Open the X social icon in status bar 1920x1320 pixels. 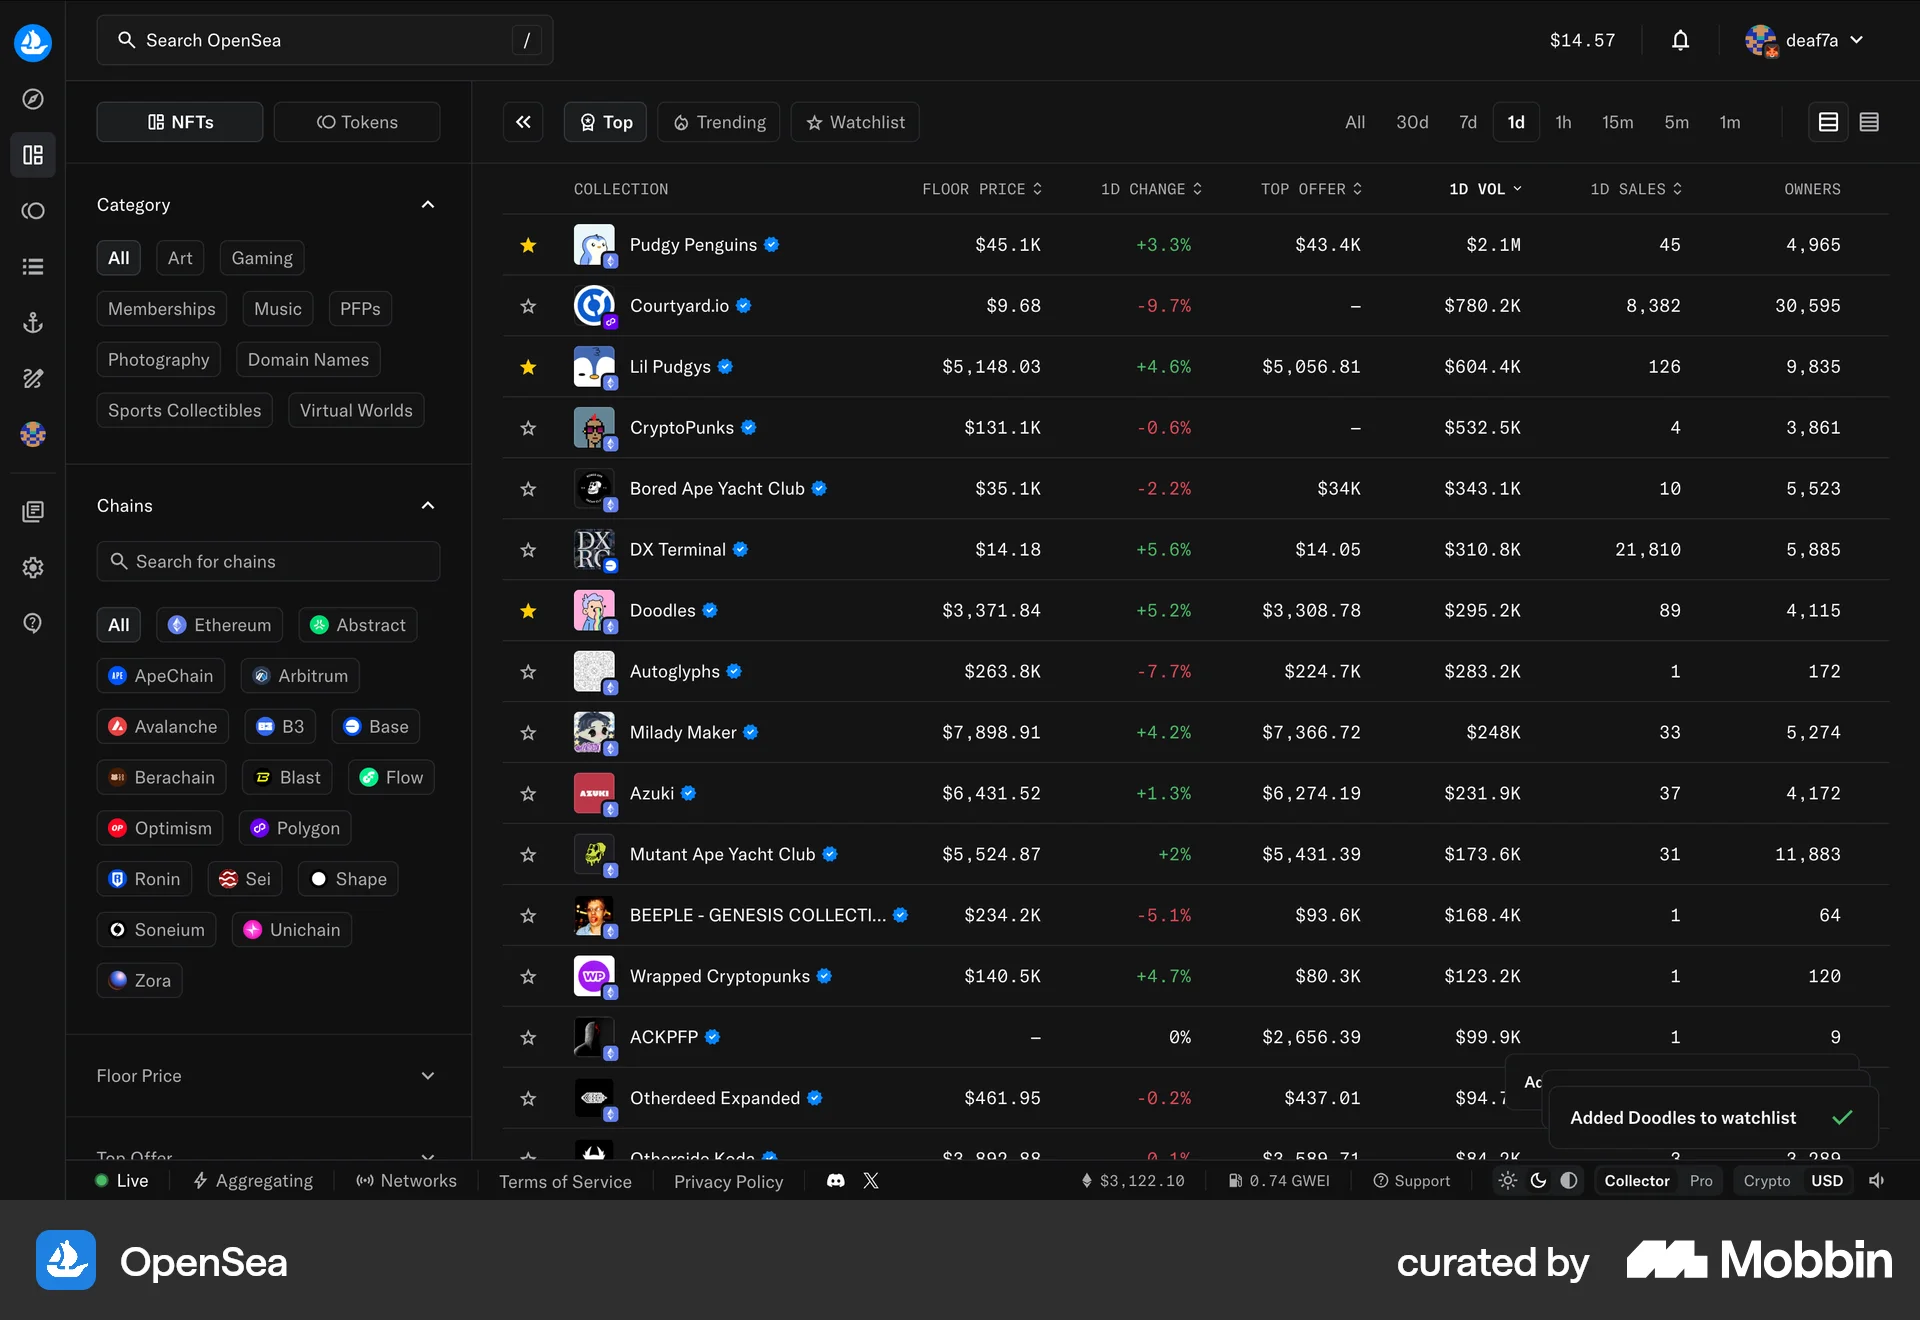[870, 1181]
